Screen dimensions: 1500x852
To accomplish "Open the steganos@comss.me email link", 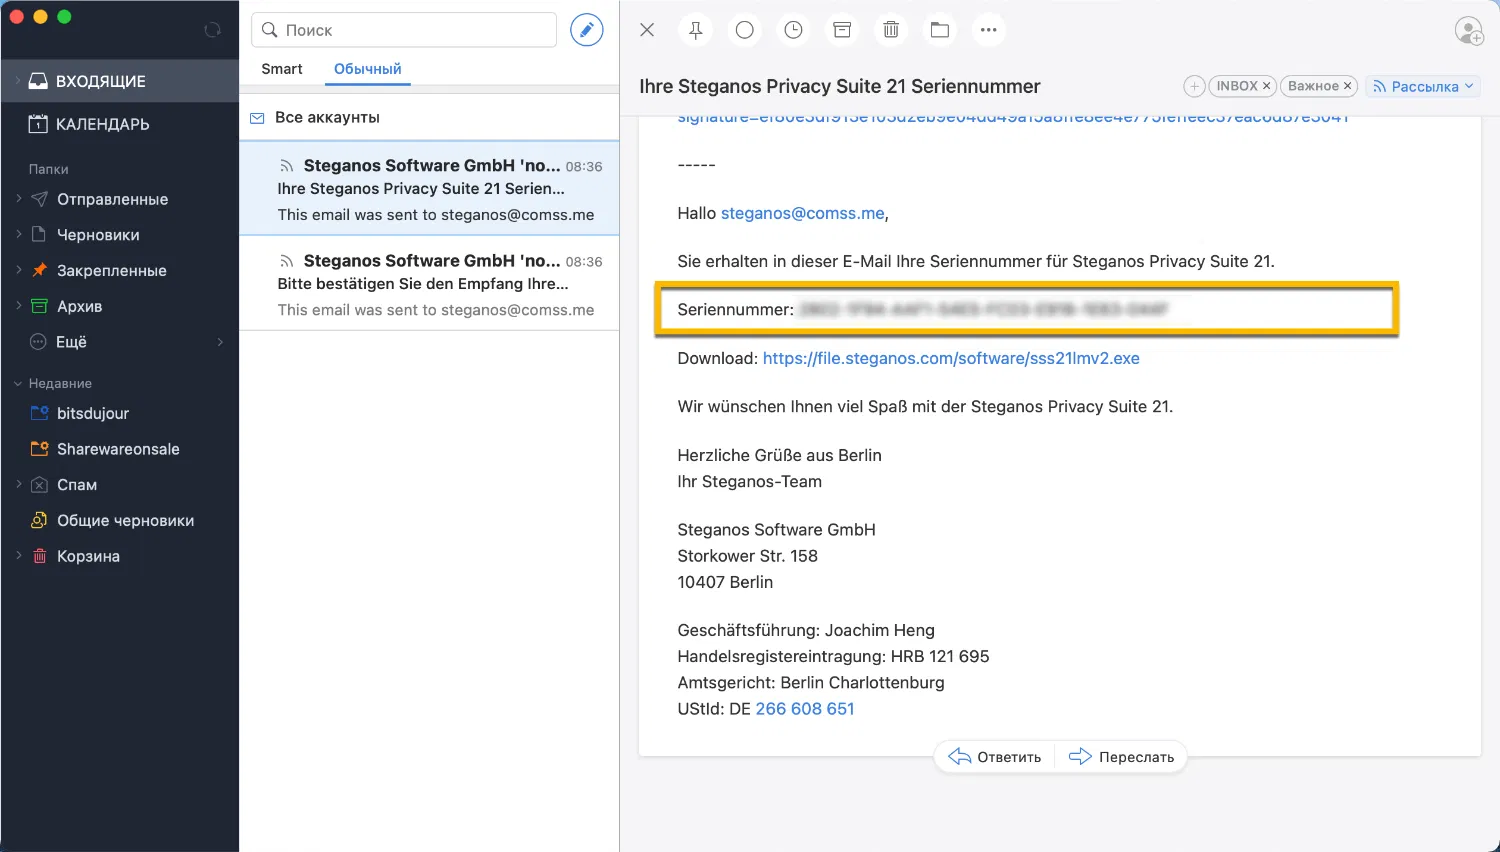I will (802, 213).
